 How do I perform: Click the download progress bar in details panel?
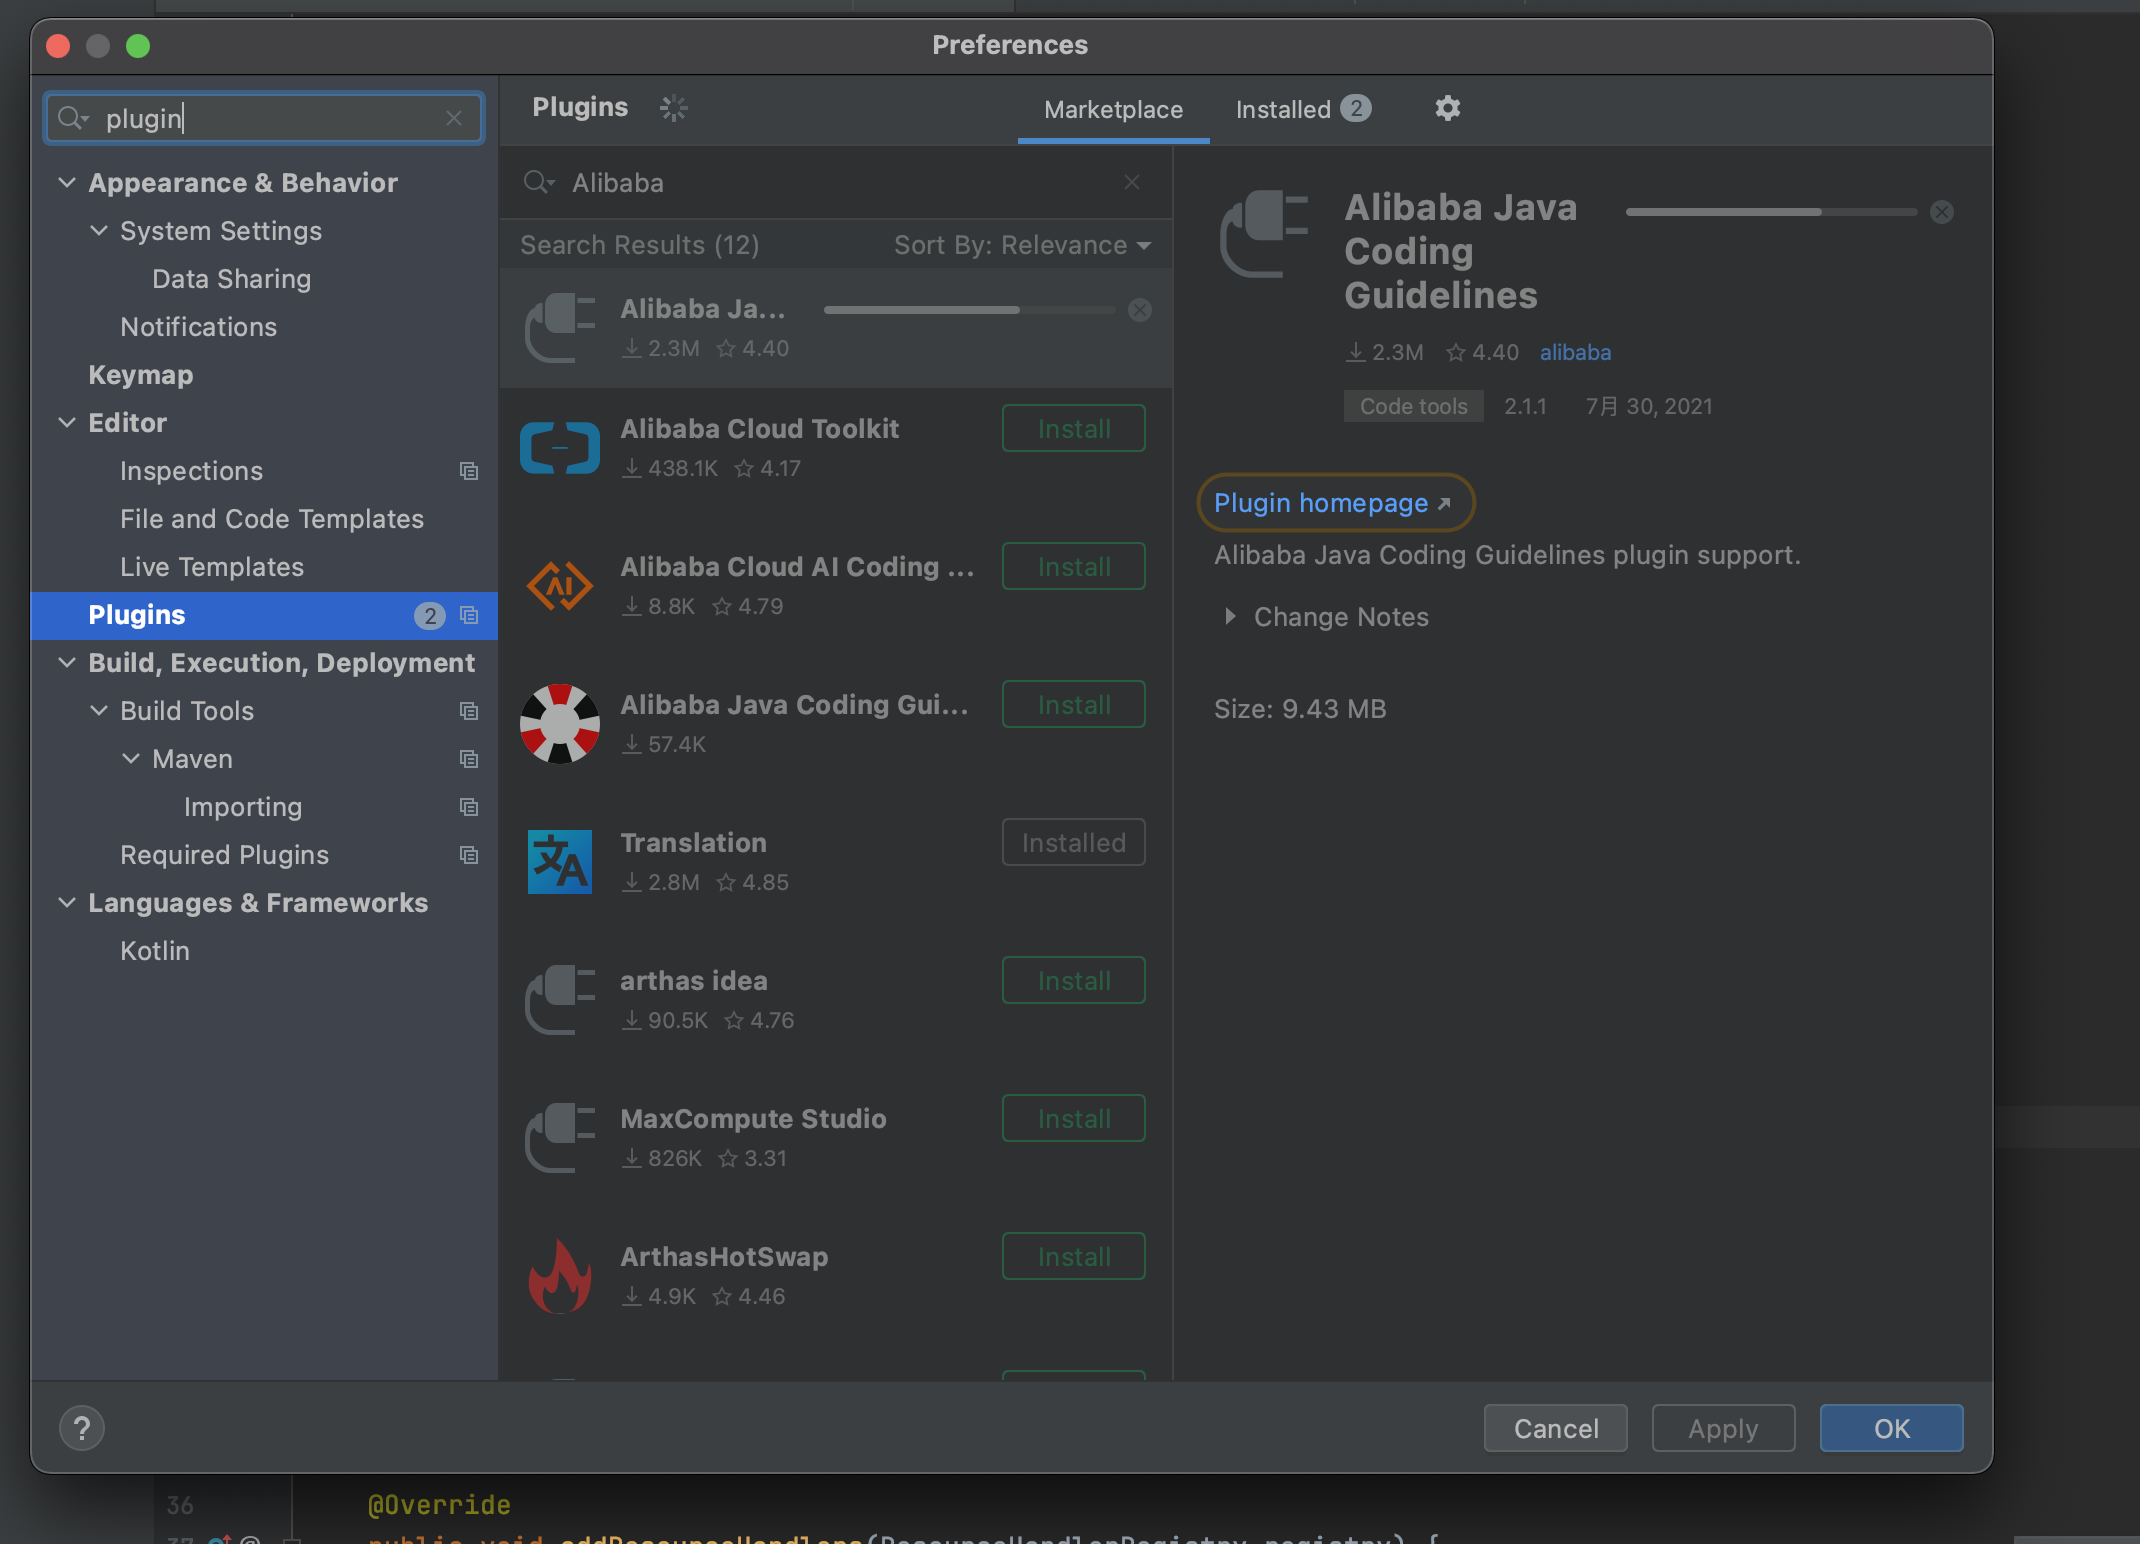click(x=1770, y=212)
